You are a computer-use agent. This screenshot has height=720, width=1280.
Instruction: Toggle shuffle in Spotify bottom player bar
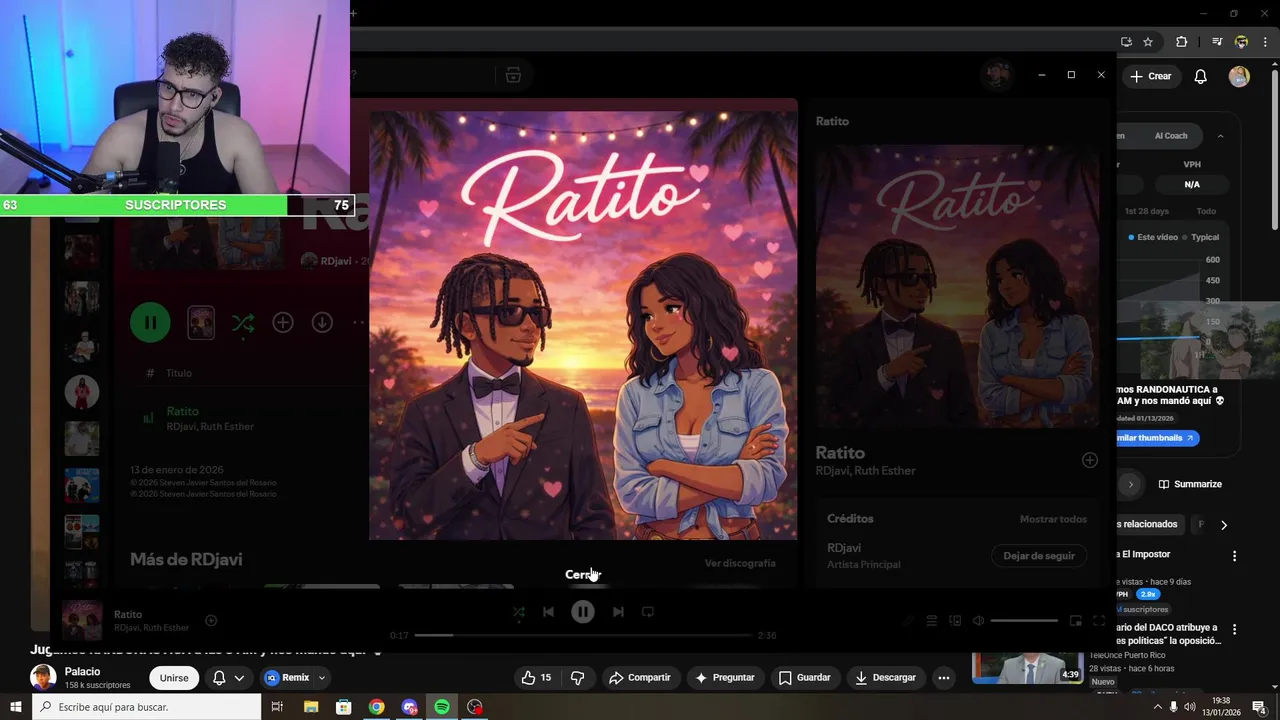click(518, 612)
